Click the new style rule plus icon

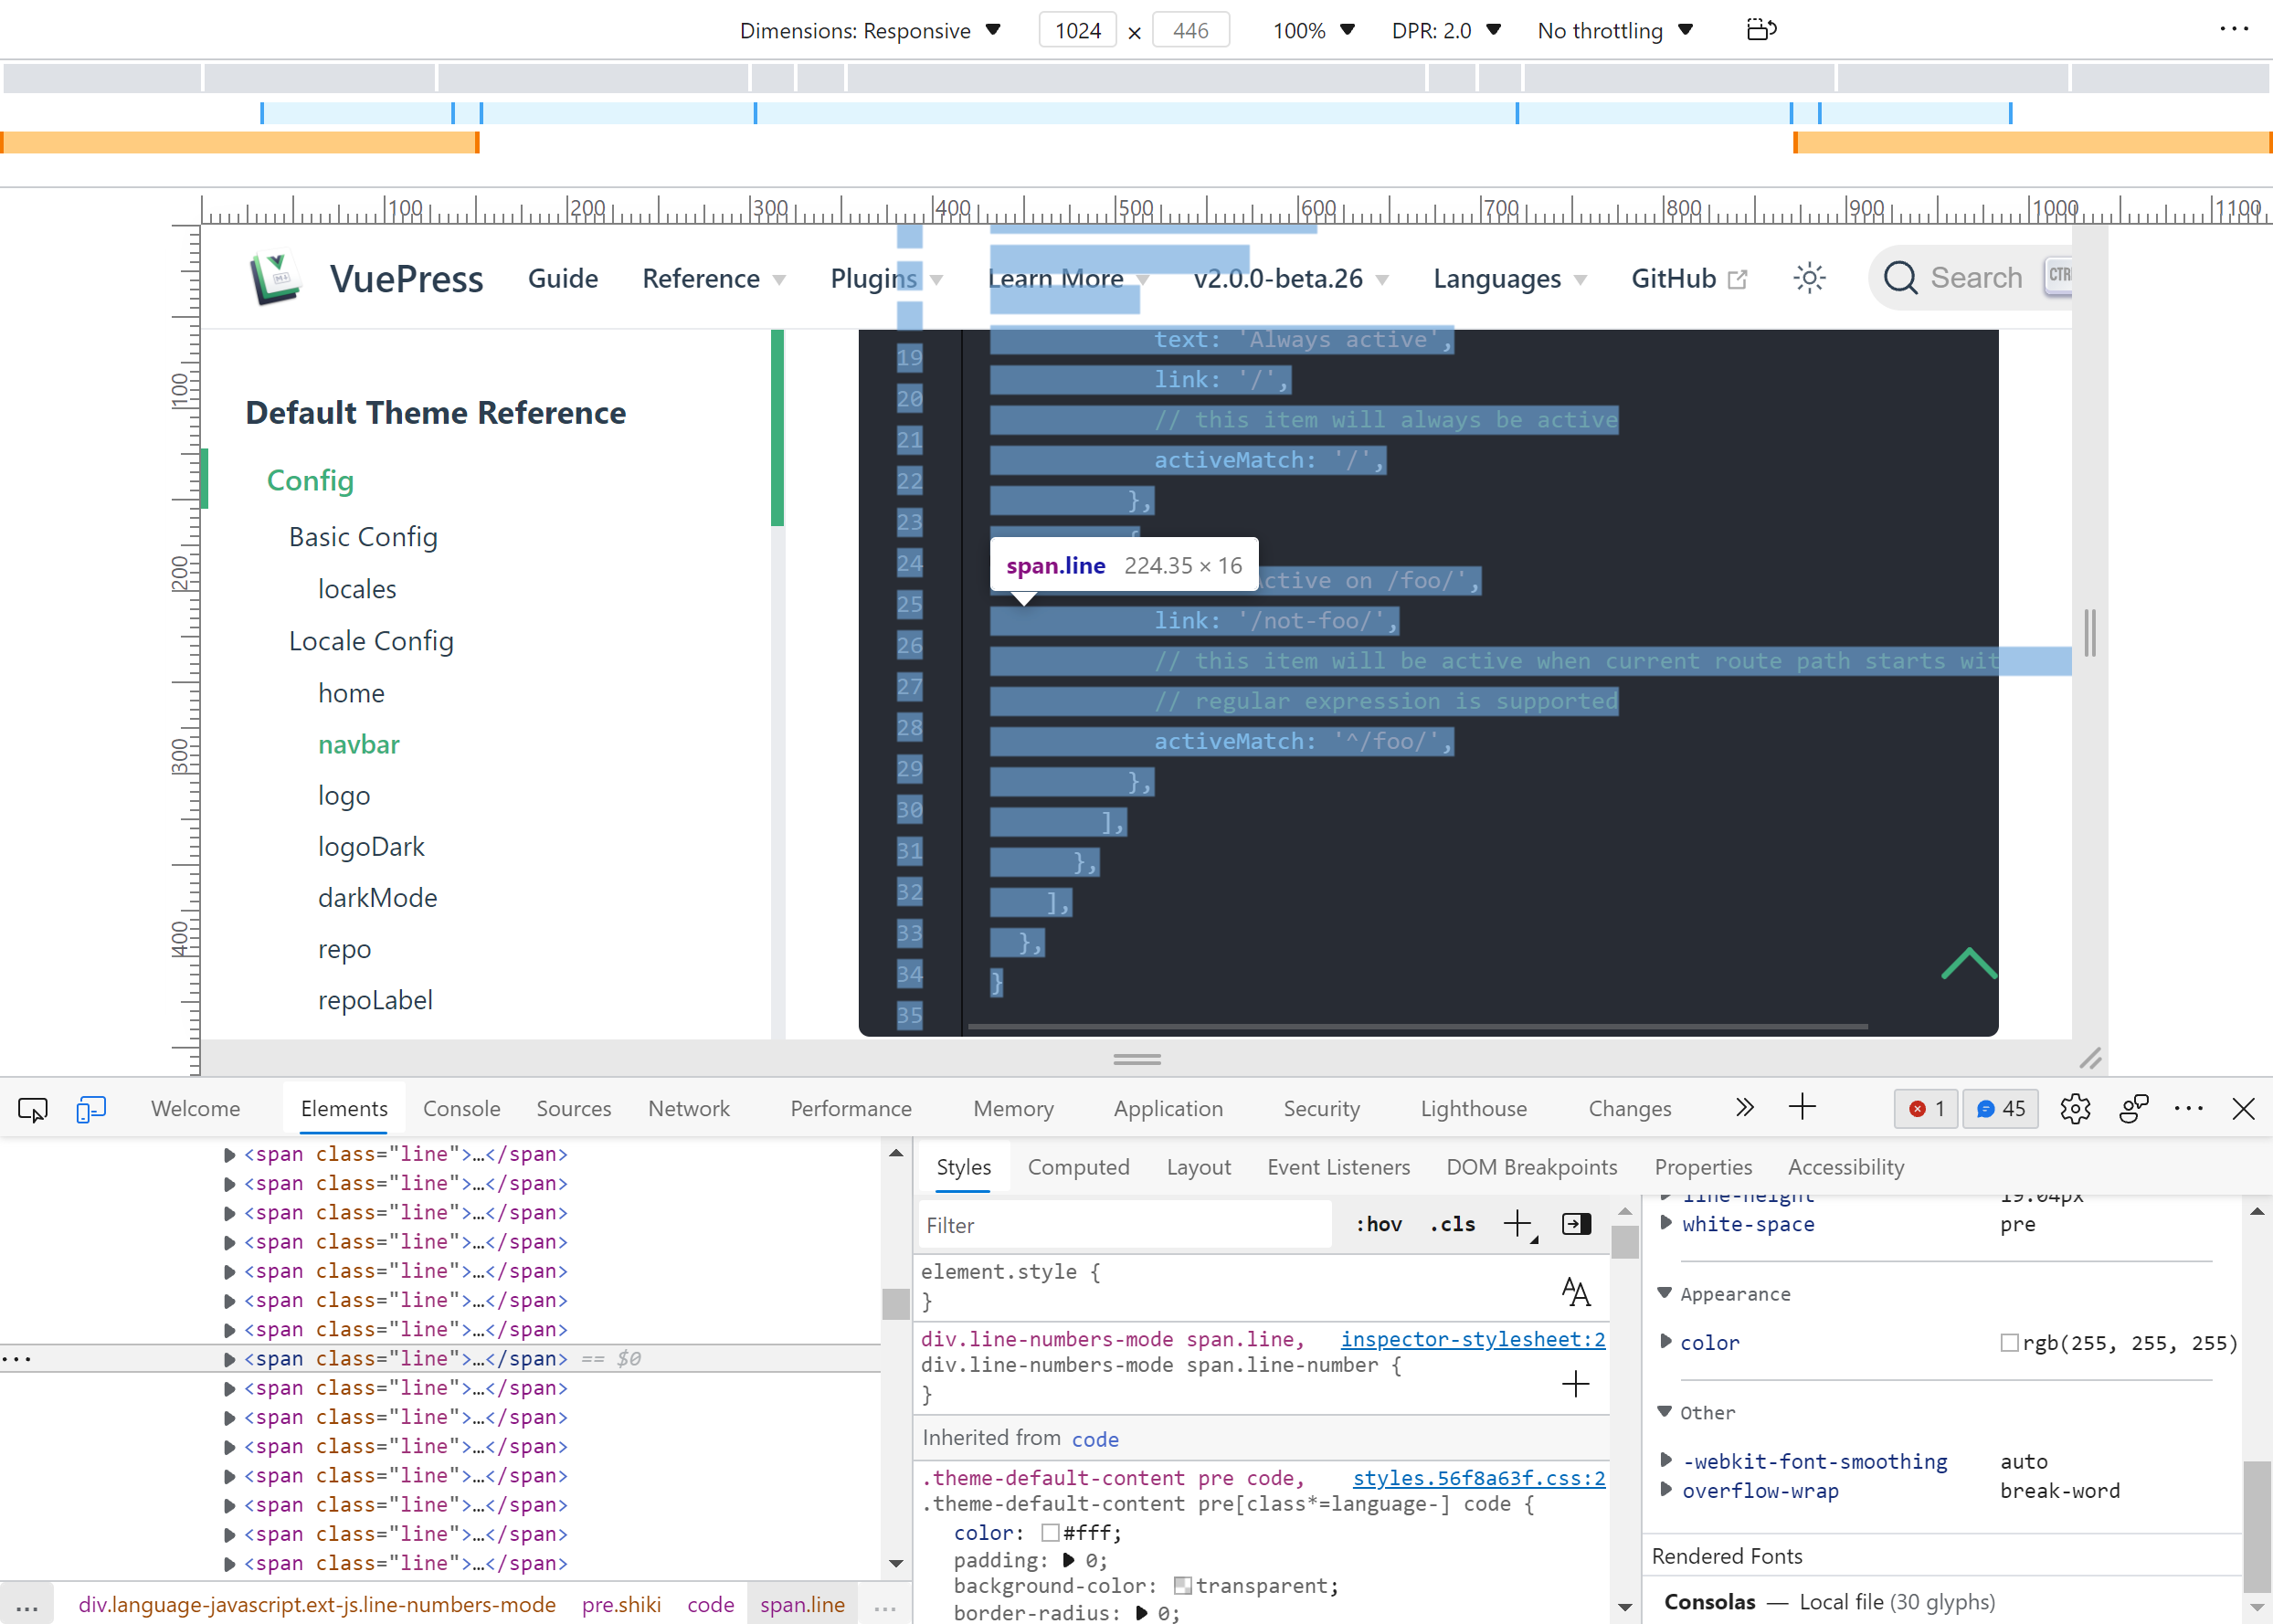point(1518,1224)
